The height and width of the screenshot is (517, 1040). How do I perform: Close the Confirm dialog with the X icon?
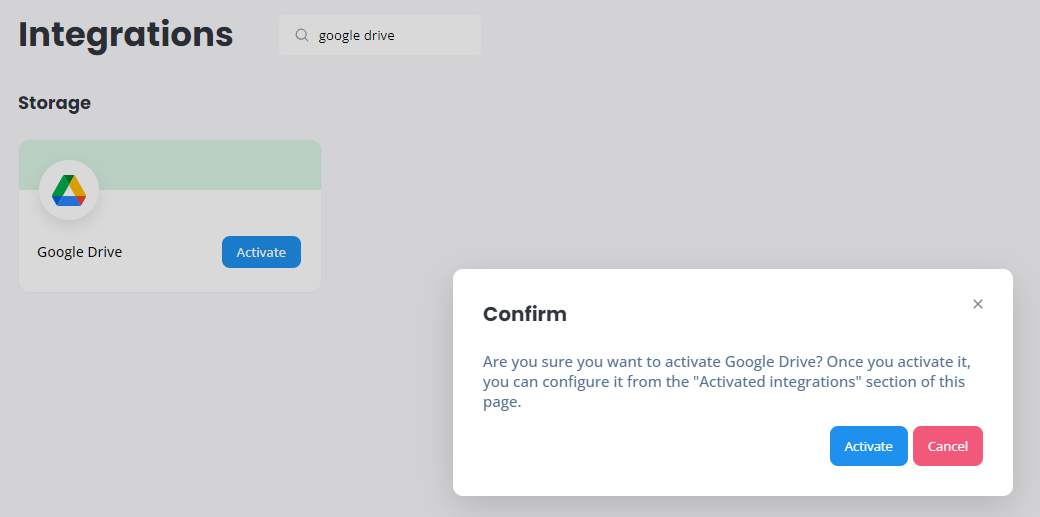click(978, 304)
